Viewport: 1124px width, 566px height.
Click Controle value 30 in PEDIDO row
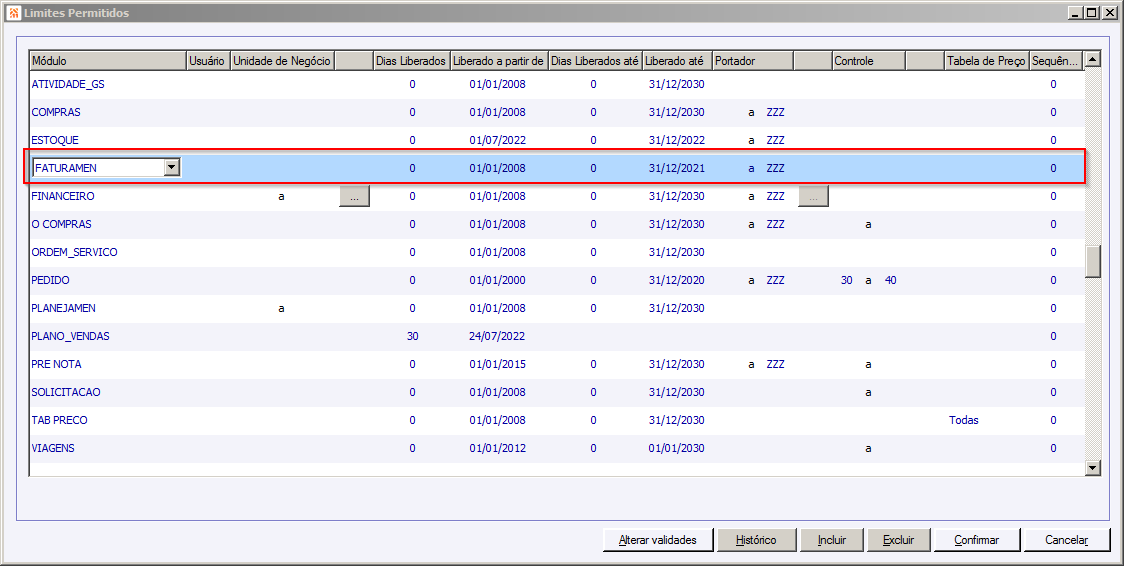pyautogui.click(x=847, y=280)
